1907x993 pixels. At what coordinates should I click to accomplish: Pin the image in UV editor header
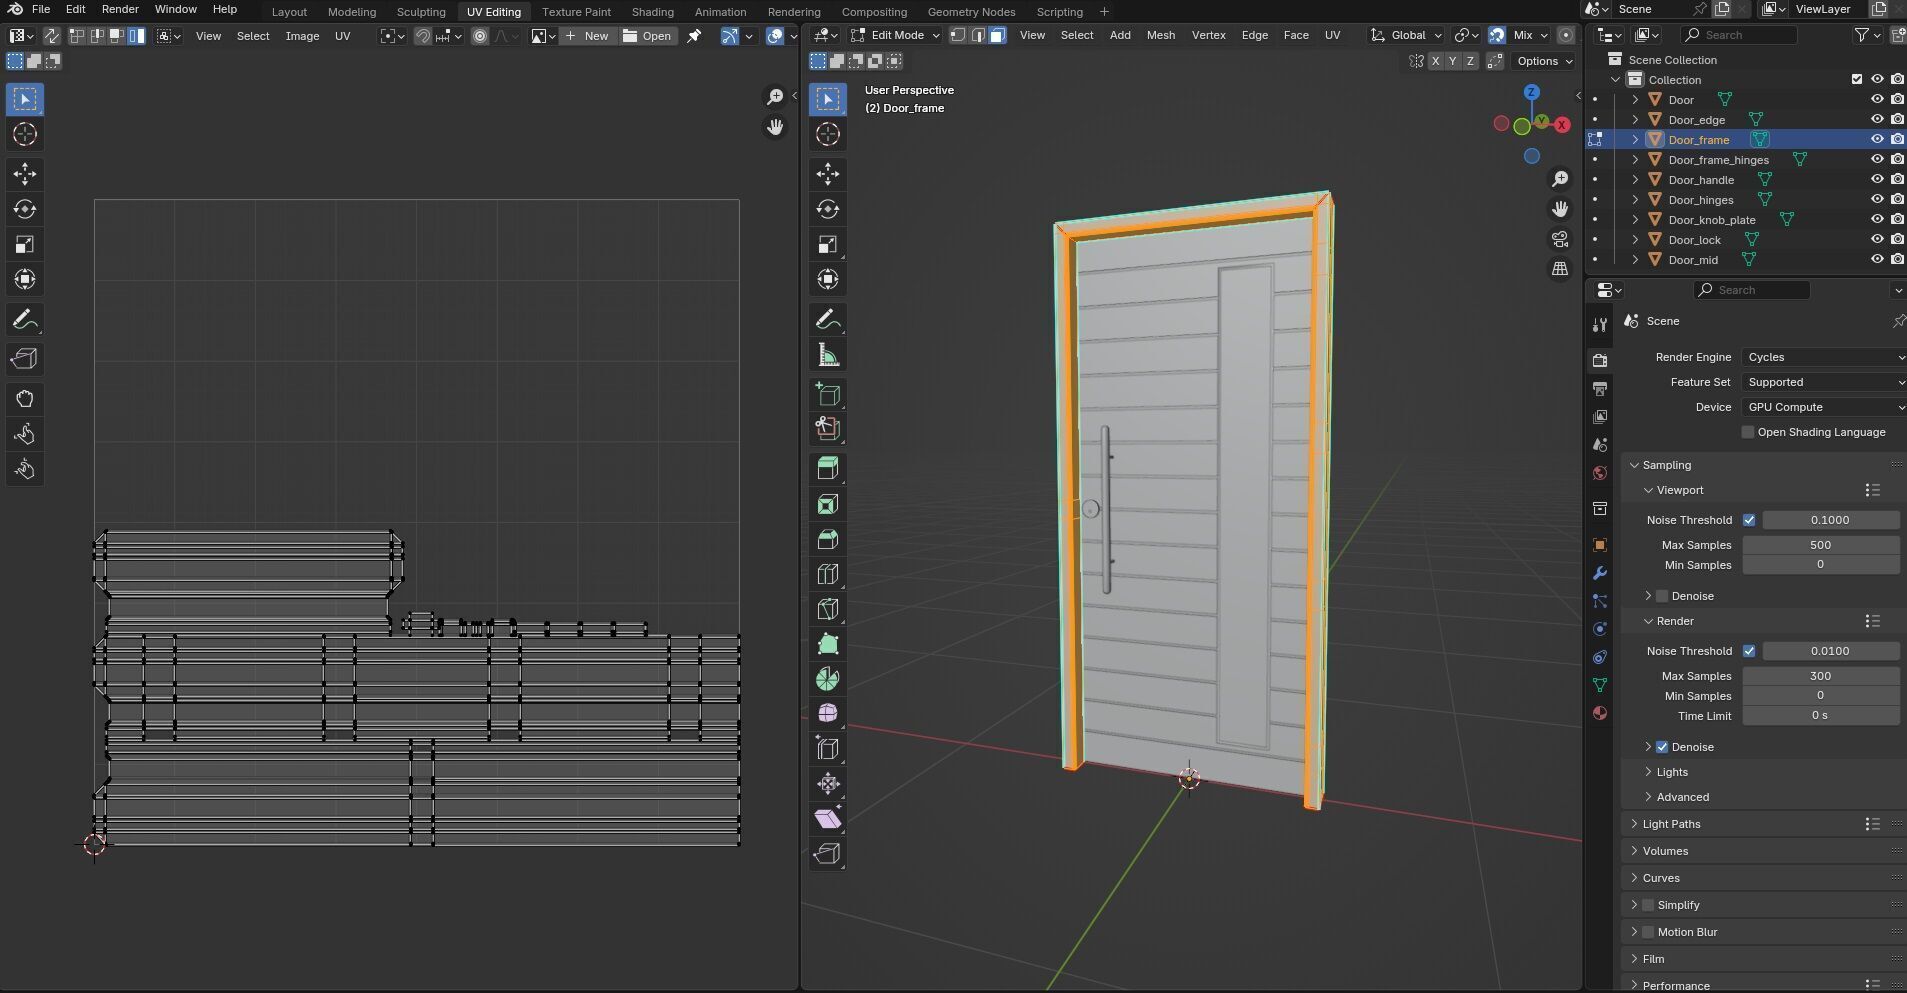click(694, 36)
